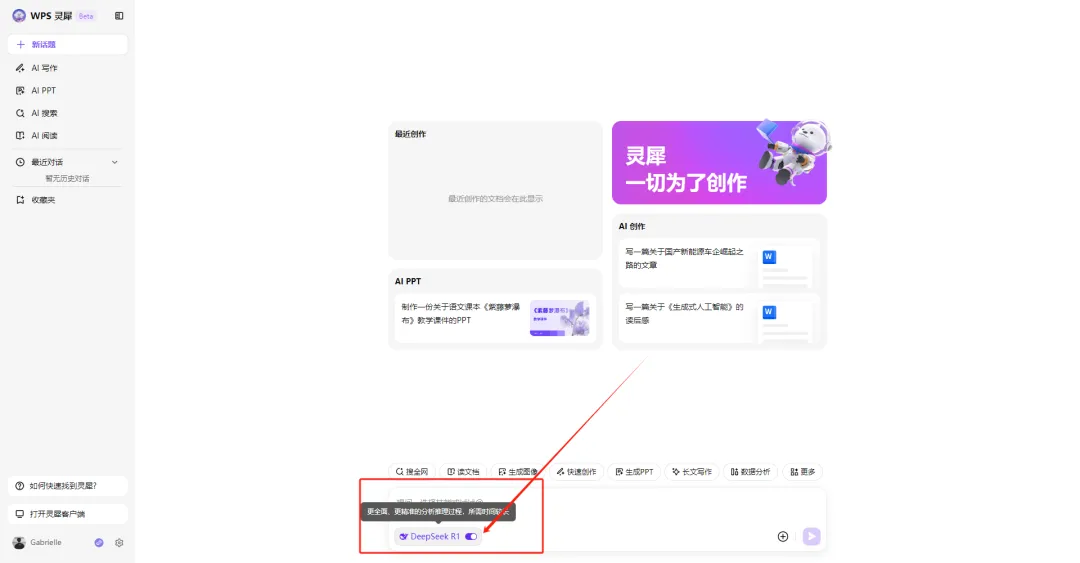Open AI 阅读 in the sidebar

coord(68,136)
